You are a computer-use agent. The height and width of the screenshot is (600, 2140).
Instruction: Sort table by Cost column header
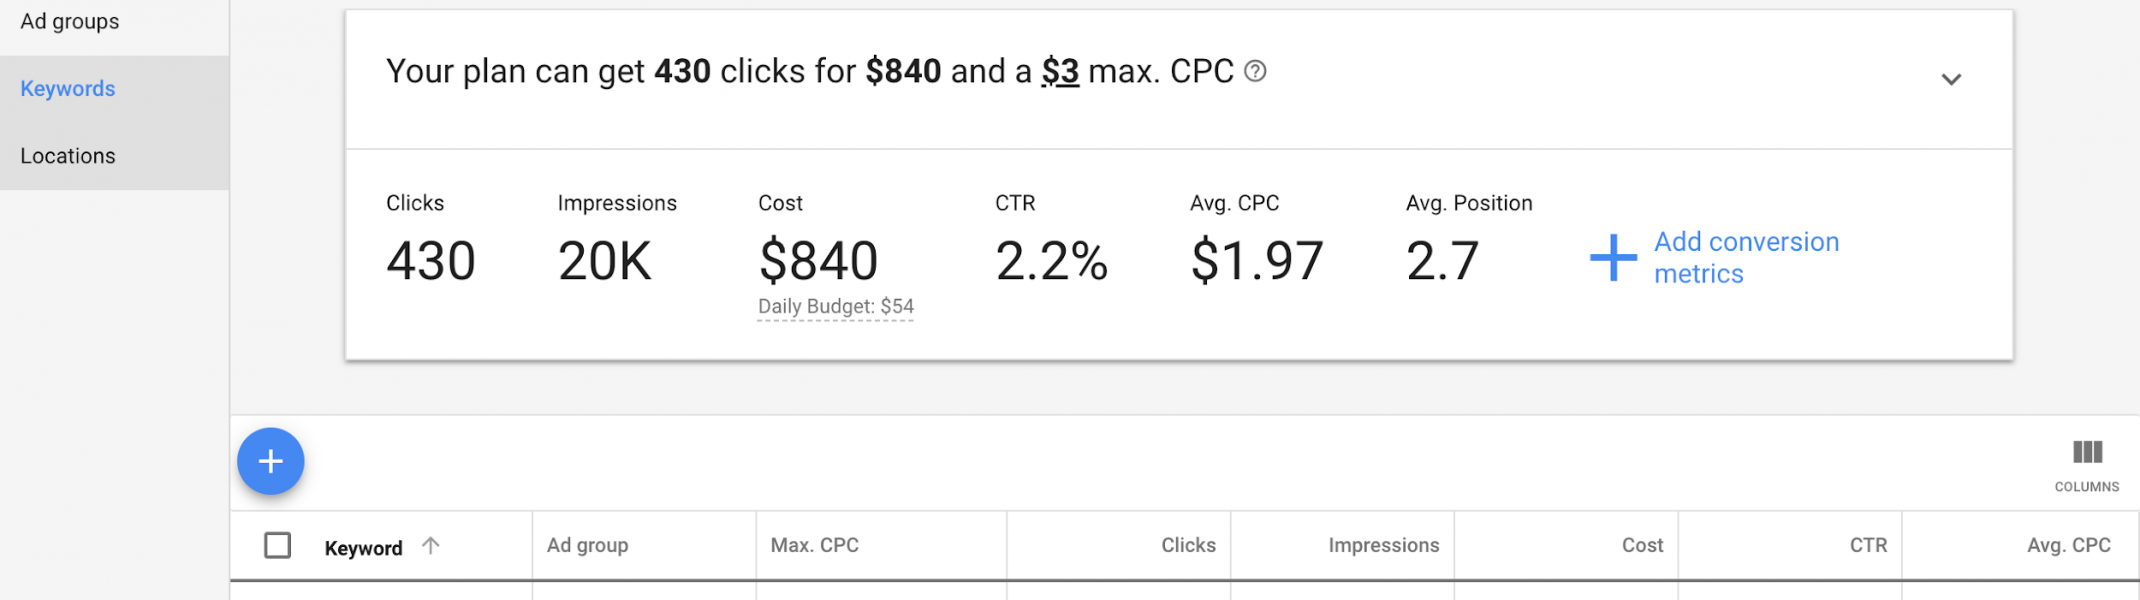[x=1642, y=545]
